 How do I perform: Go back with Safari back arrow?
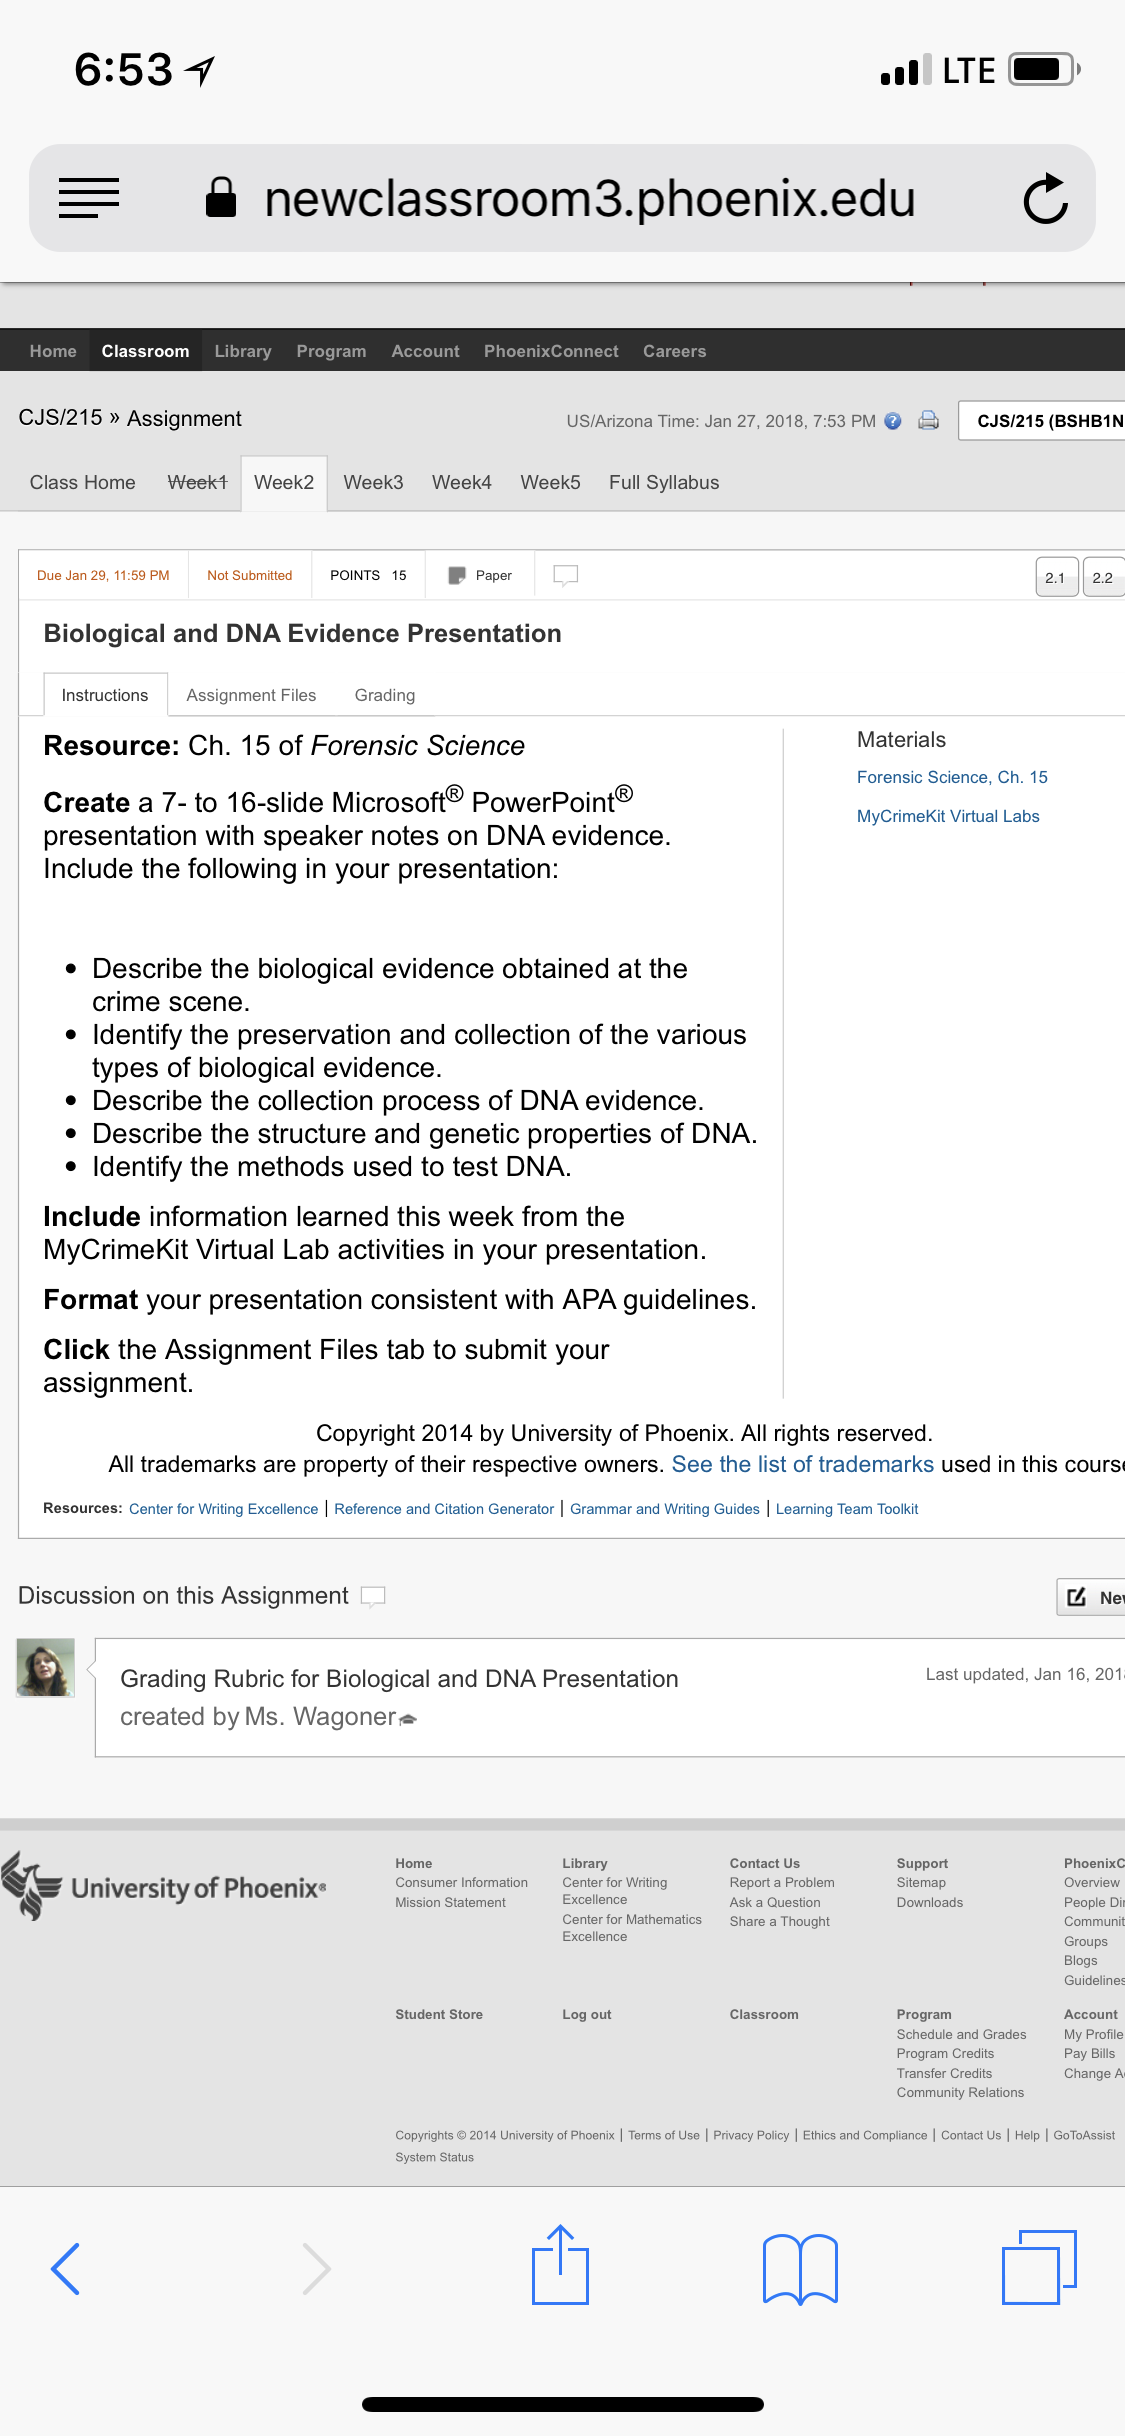pos(66,2268)
